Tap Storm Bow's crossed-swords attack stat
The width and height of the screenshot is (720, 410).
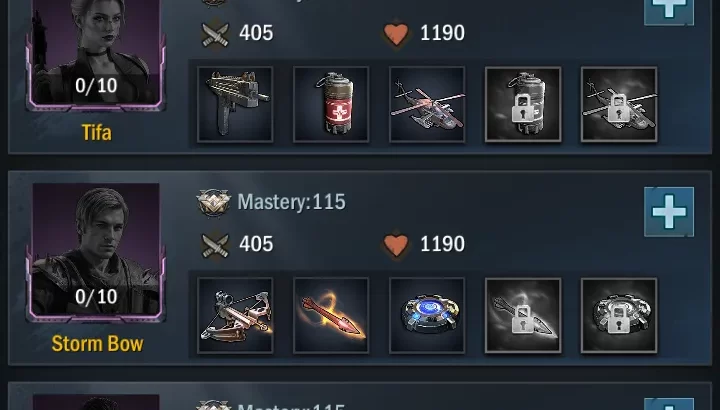(x=237, y=244)
